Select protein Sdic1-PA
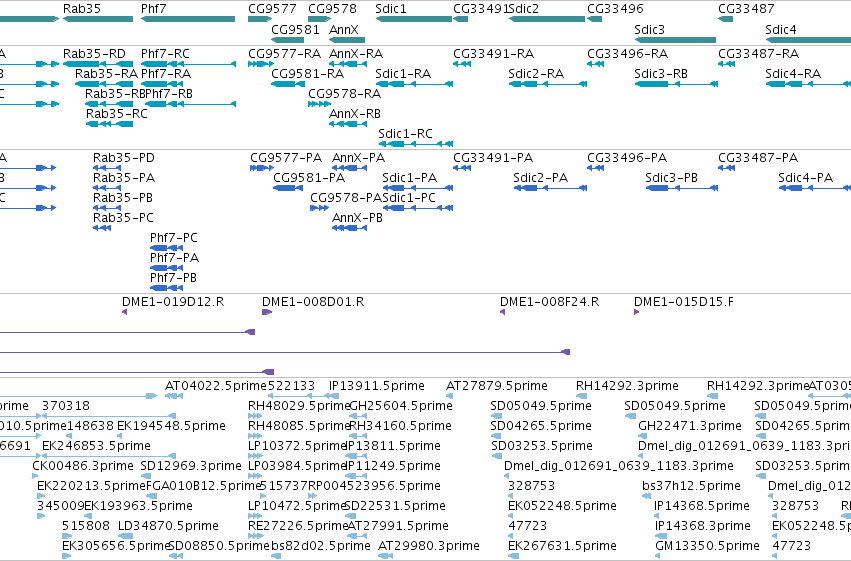 [409, 178]
